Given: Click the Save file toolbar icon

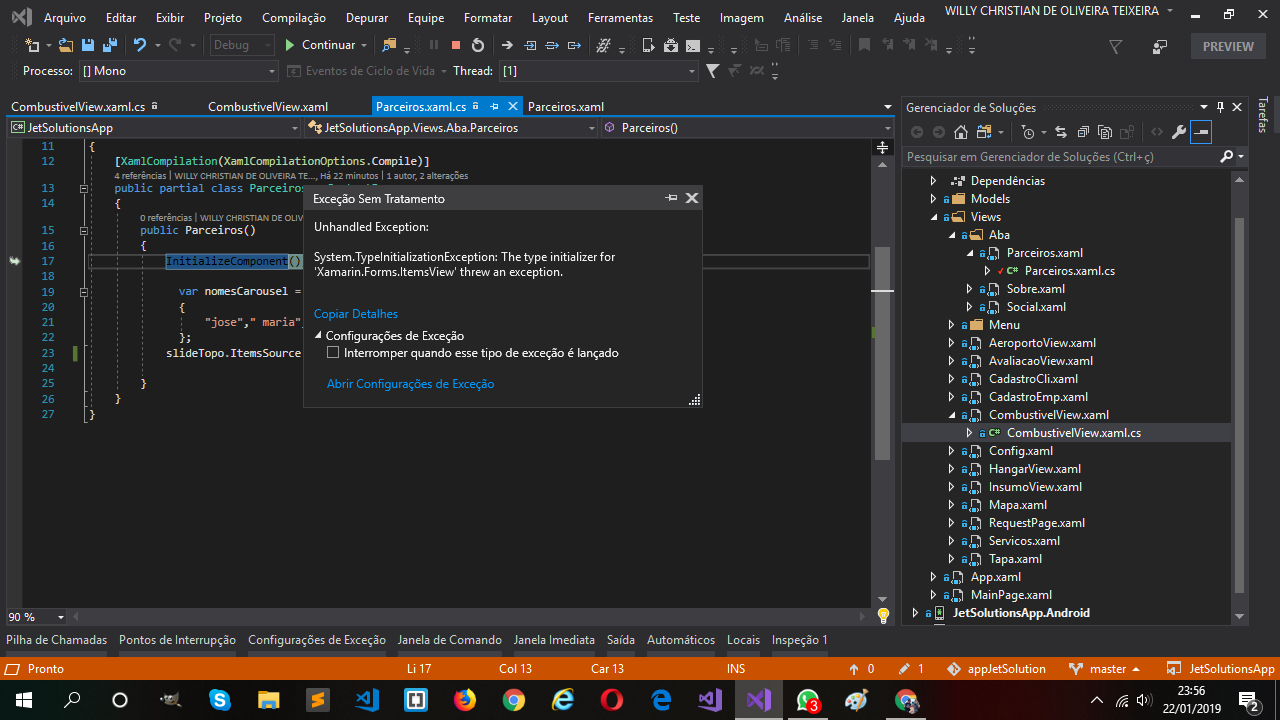Looking at the screenshot, I should tap(88, 45).
